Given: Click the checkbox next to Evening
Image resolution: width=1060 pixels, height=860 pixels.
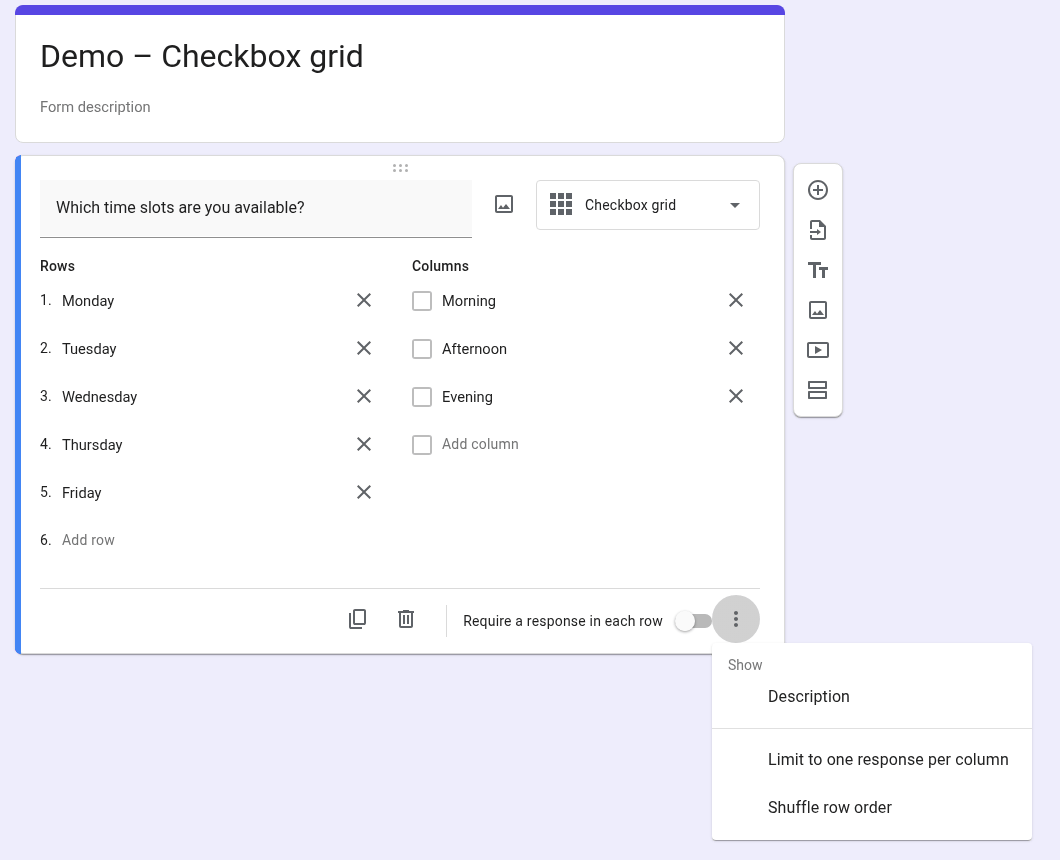Looking at the screenshot, I should coord(422,397).
